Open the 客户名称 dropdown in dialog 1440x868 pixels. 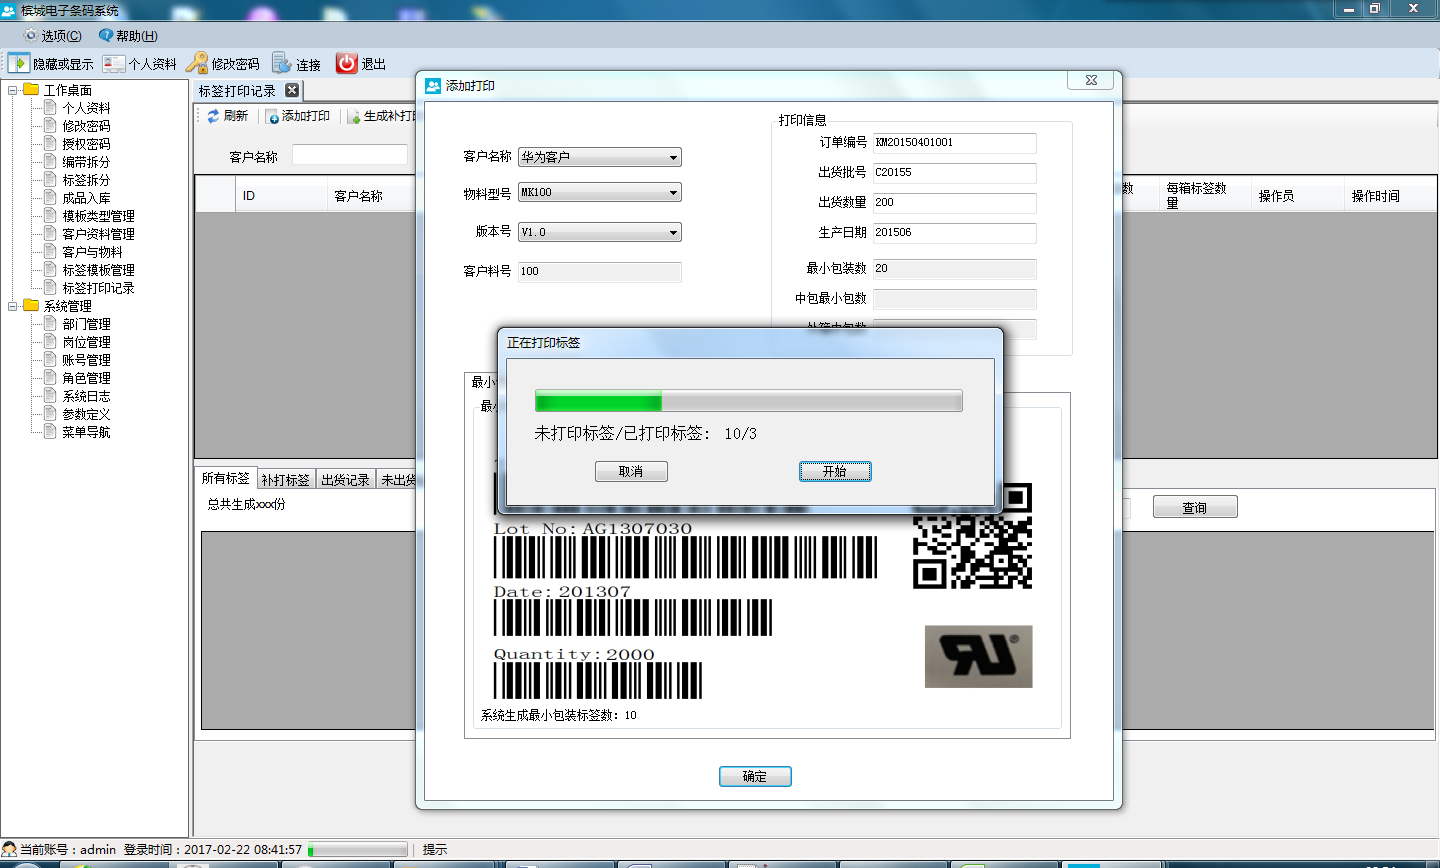click(673, 158)
